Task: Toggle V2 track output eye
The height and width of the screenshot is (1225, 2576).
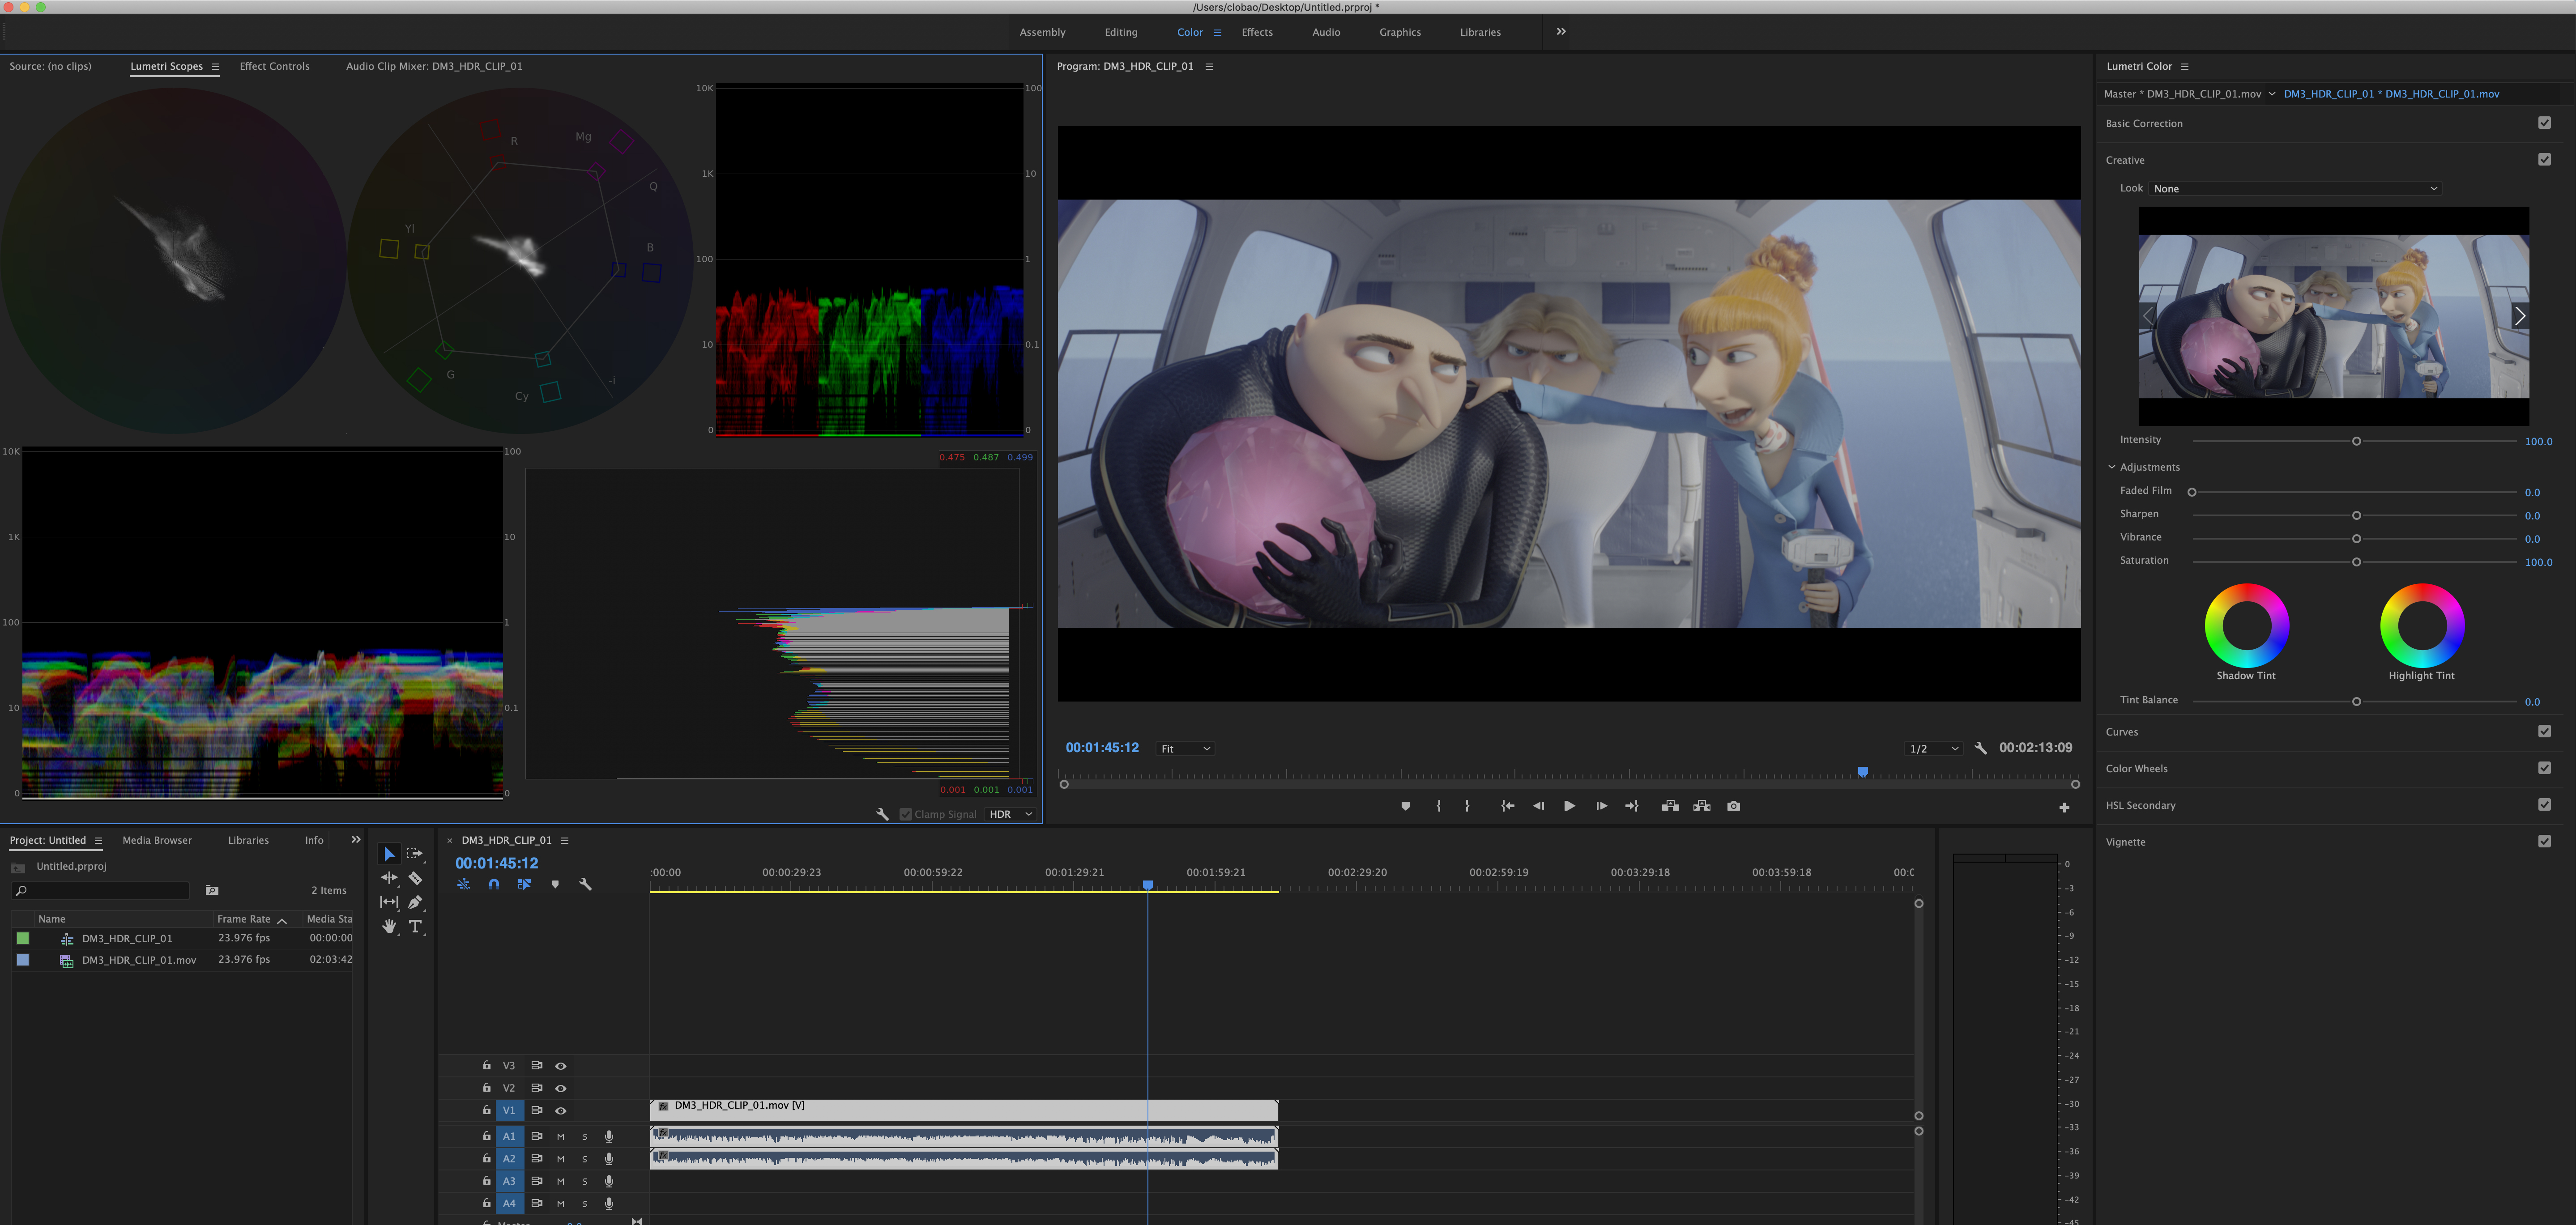Action: 561,1088
